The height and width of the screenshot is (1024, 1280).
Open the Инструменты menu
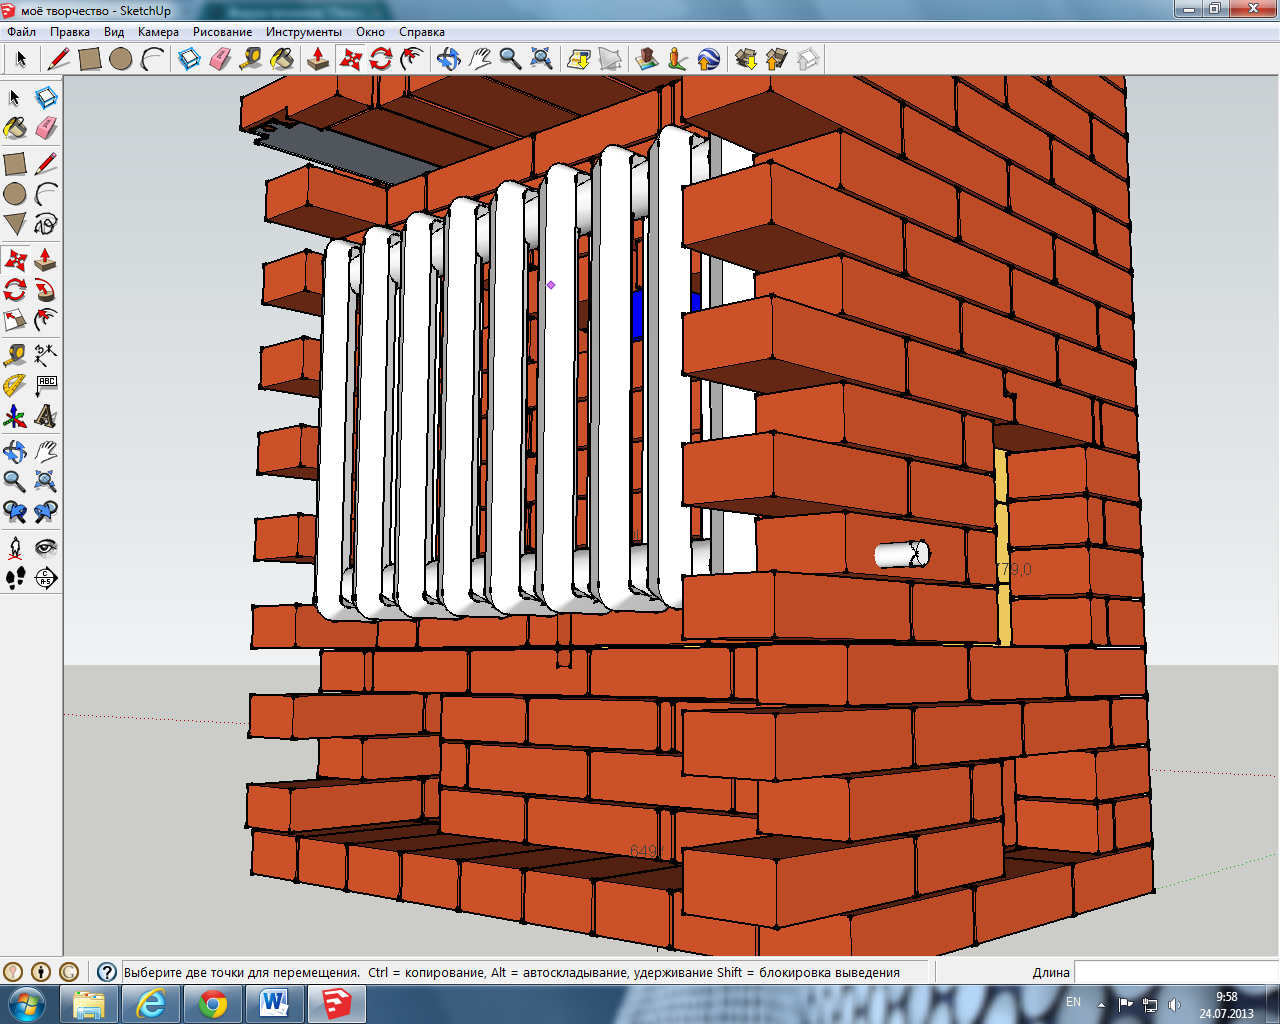pos(303,32)
